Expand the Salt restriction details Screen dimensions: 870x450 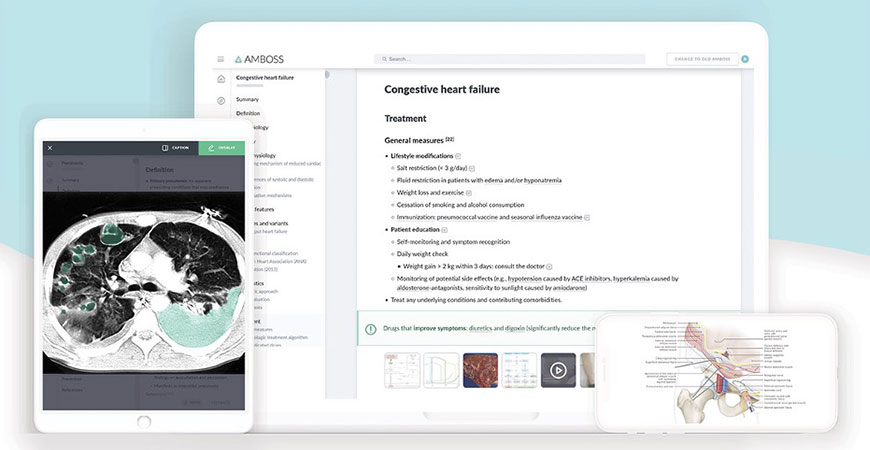point(472,168)
